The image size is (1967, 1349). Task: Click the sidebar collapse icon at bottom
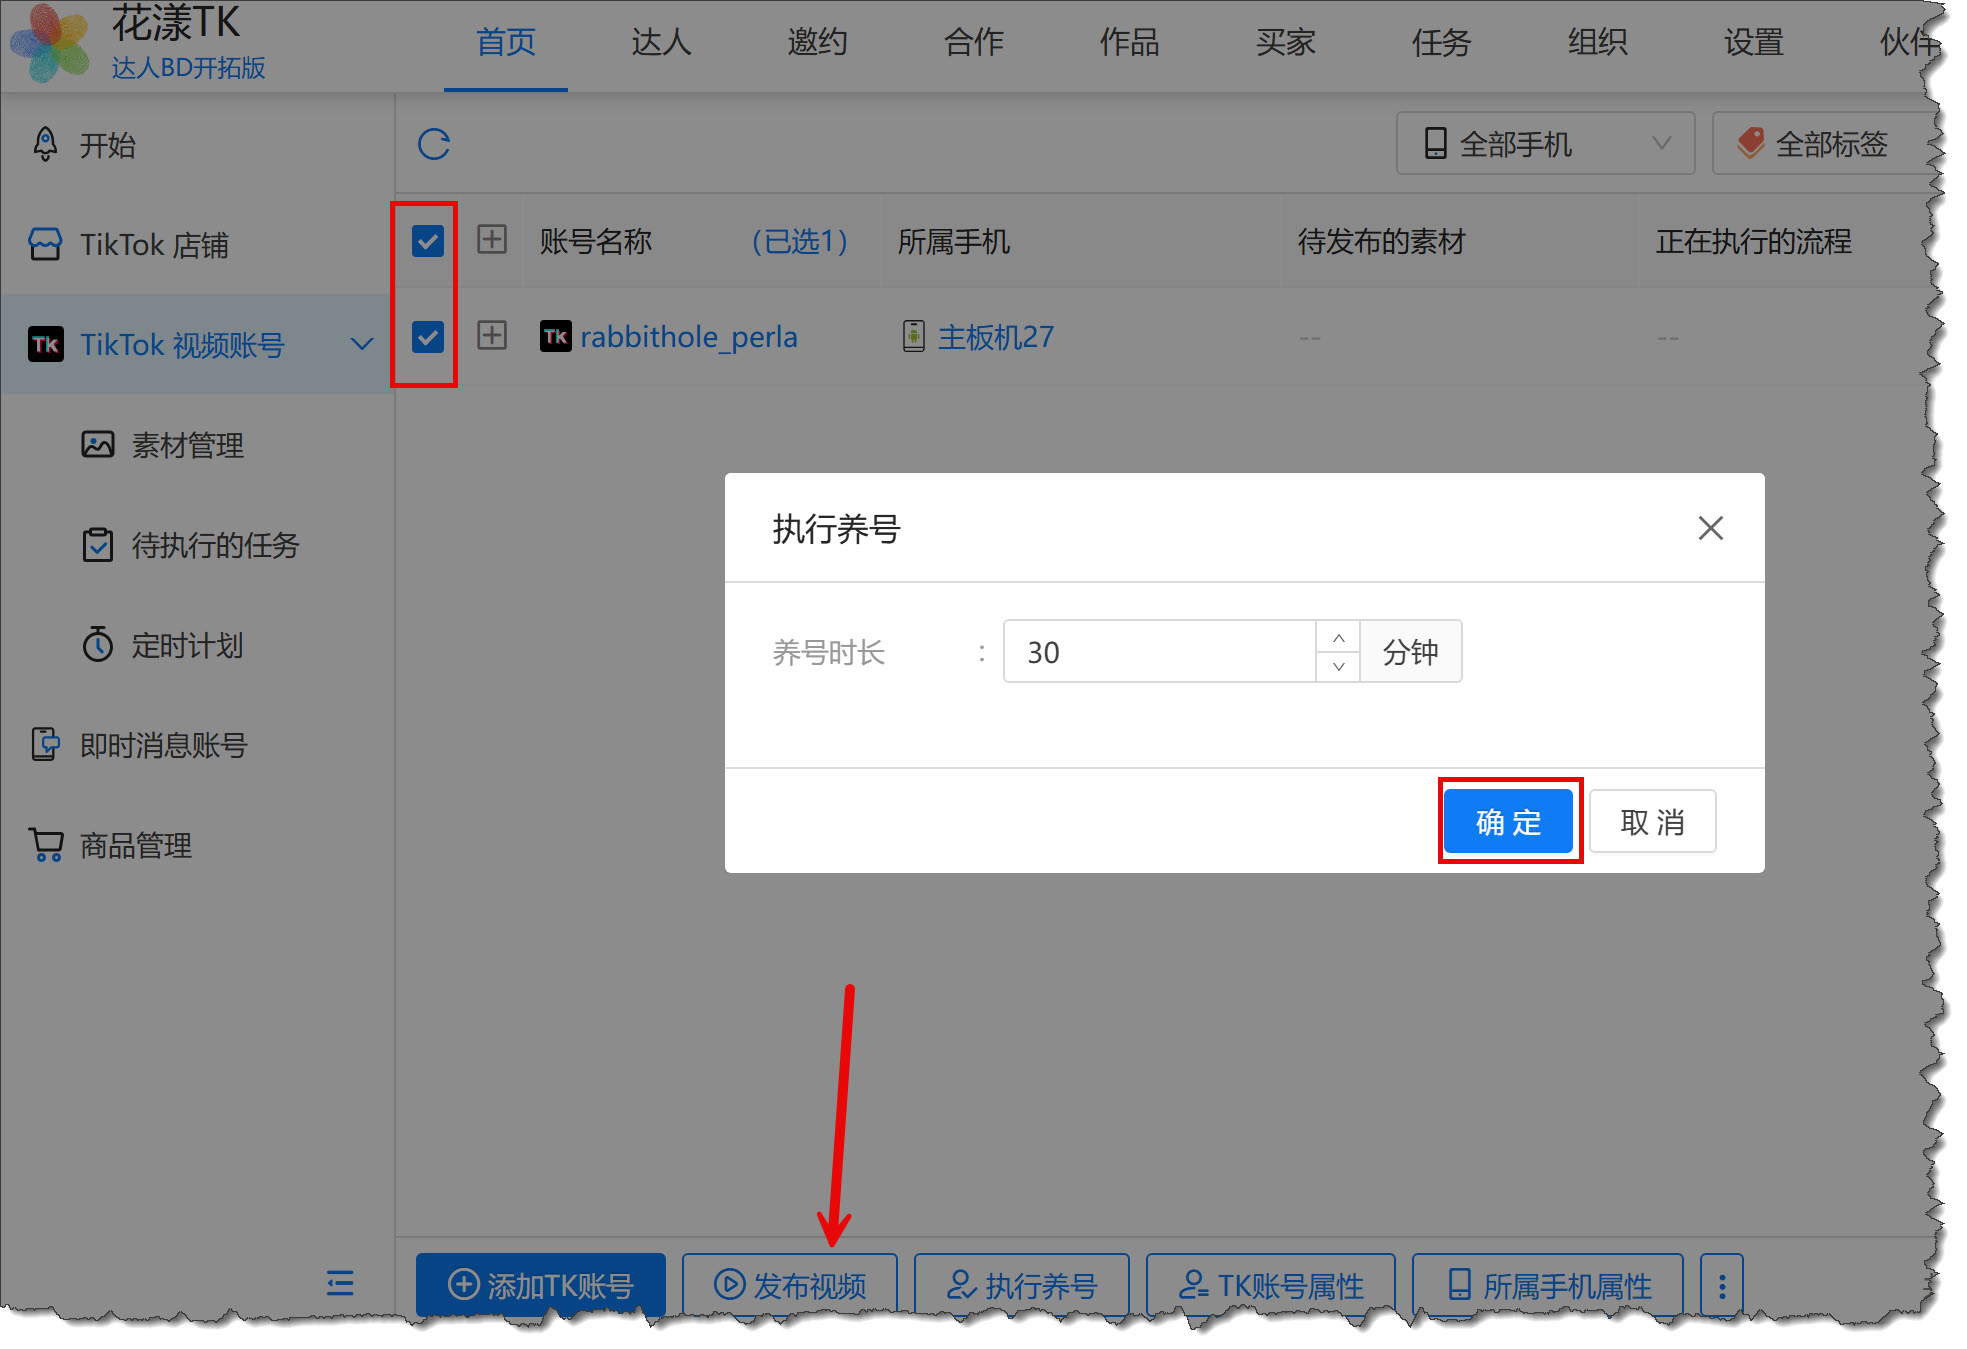pos(340,1283)
